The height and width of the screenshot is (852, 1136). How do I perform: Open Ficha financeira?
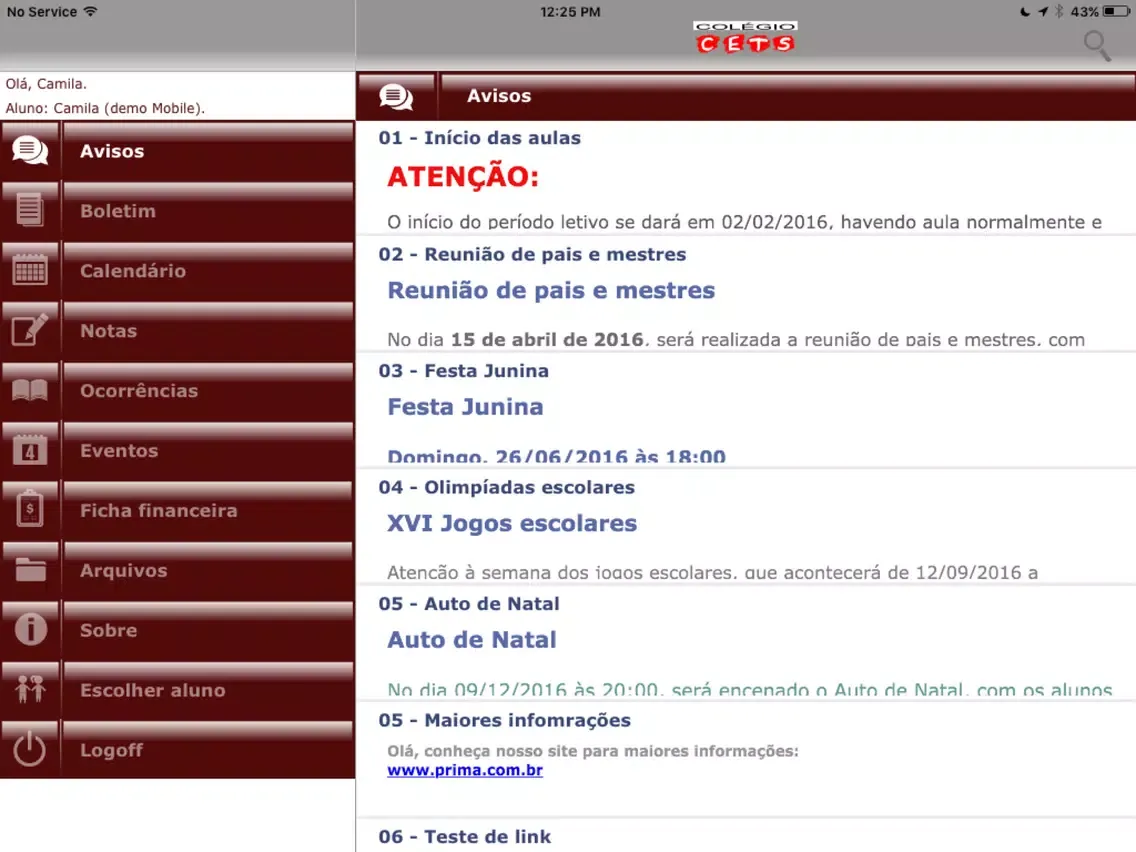click(178, 510)
